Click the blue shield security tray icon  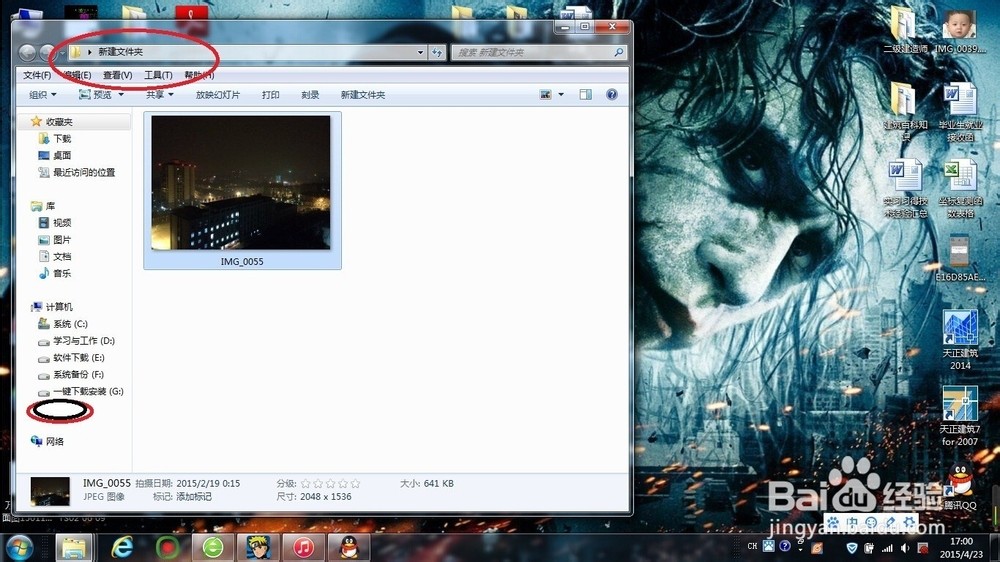(851, 548)
